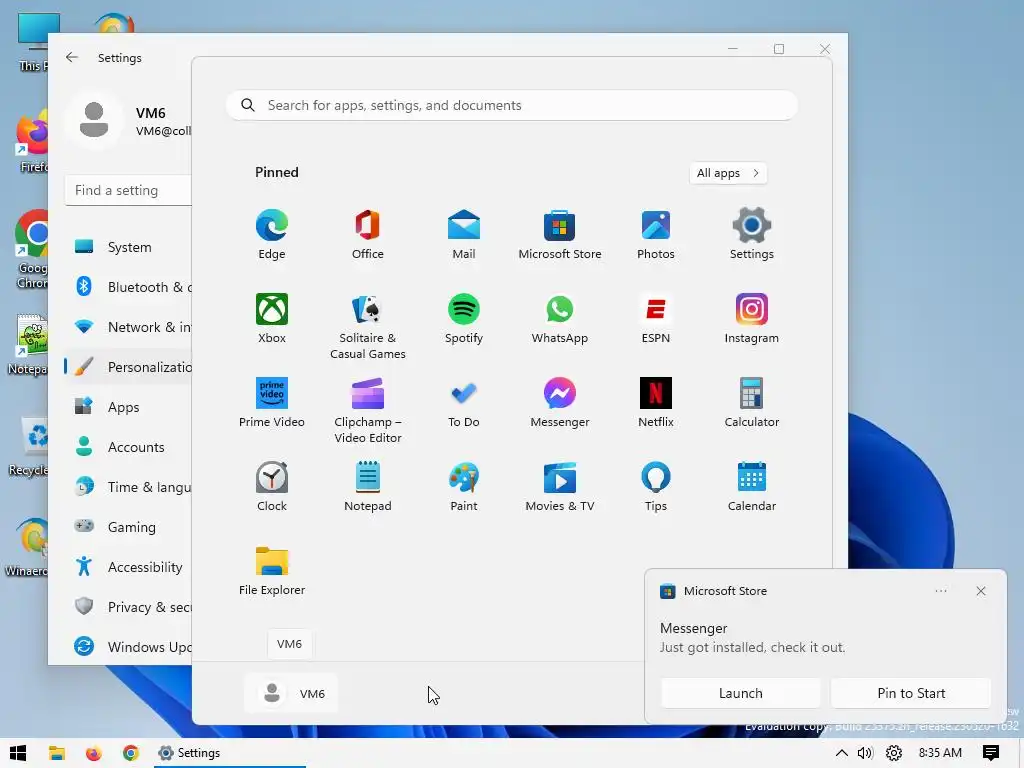The height and width of the screenshot is (768, 1024).
Task: Pin Messenger to Start from the notification
Action: (x=911, y=693)
